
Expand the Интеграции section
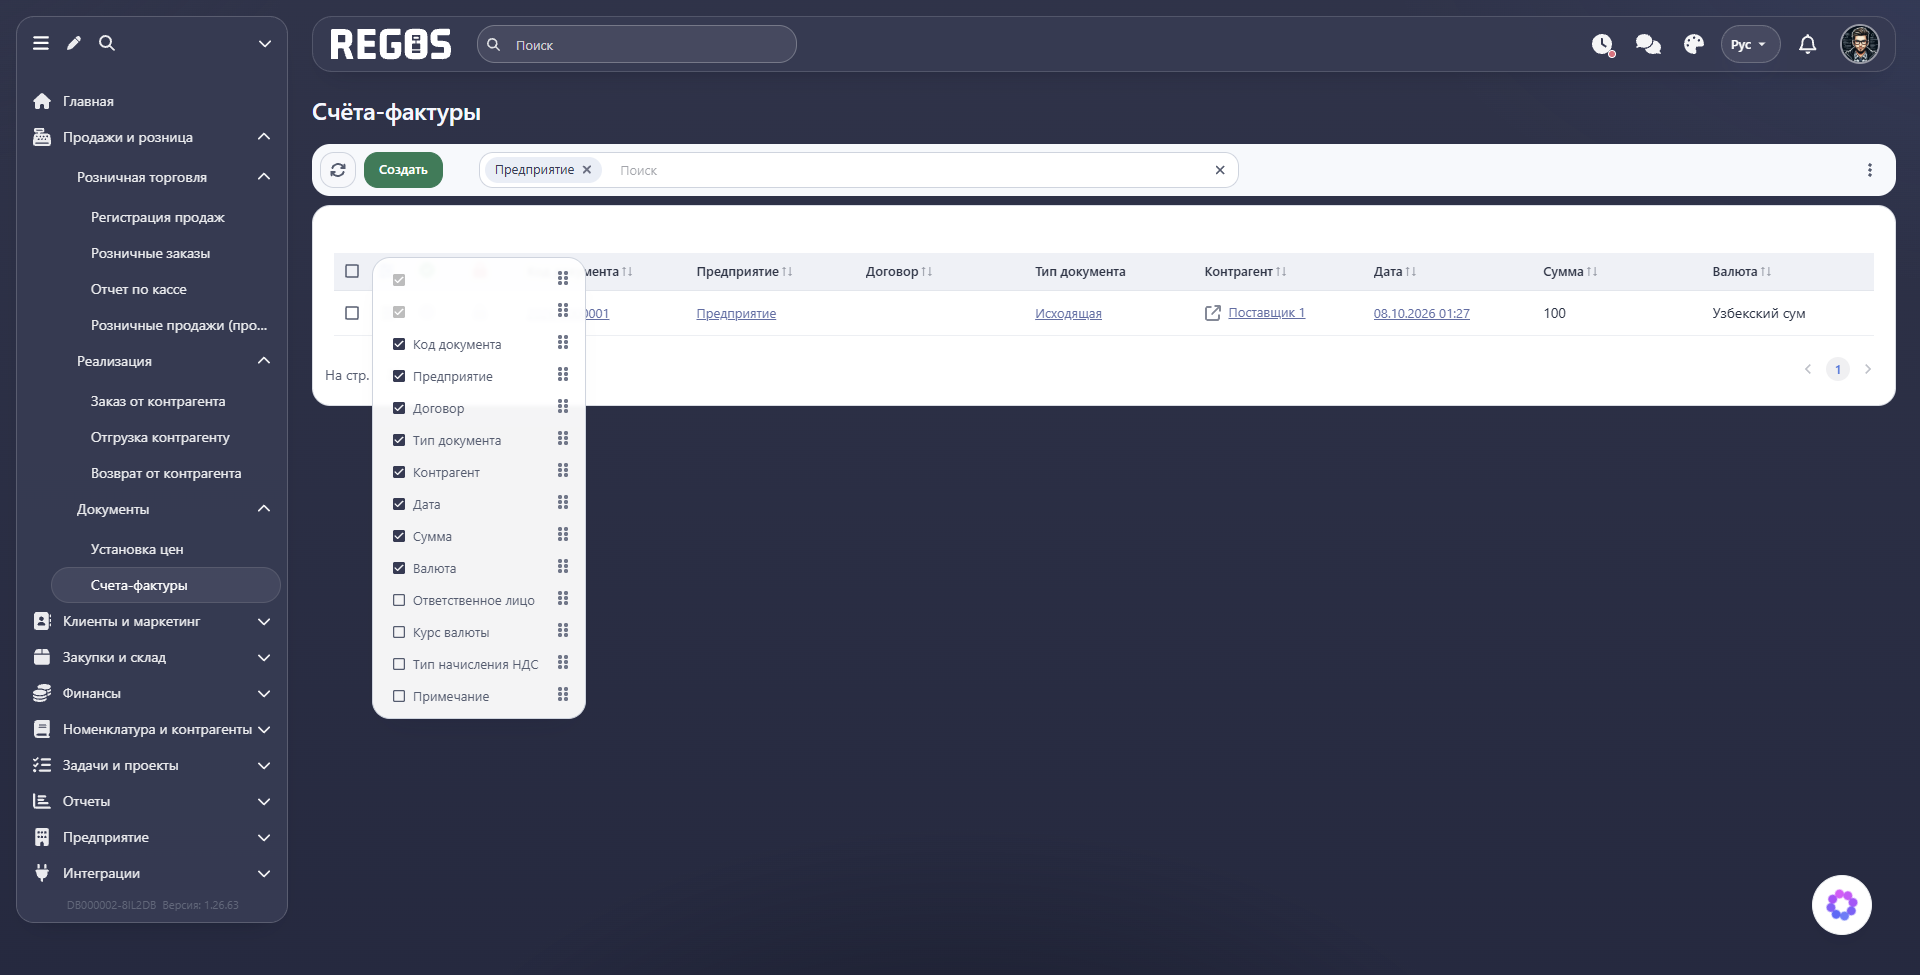tap(264, 873)
